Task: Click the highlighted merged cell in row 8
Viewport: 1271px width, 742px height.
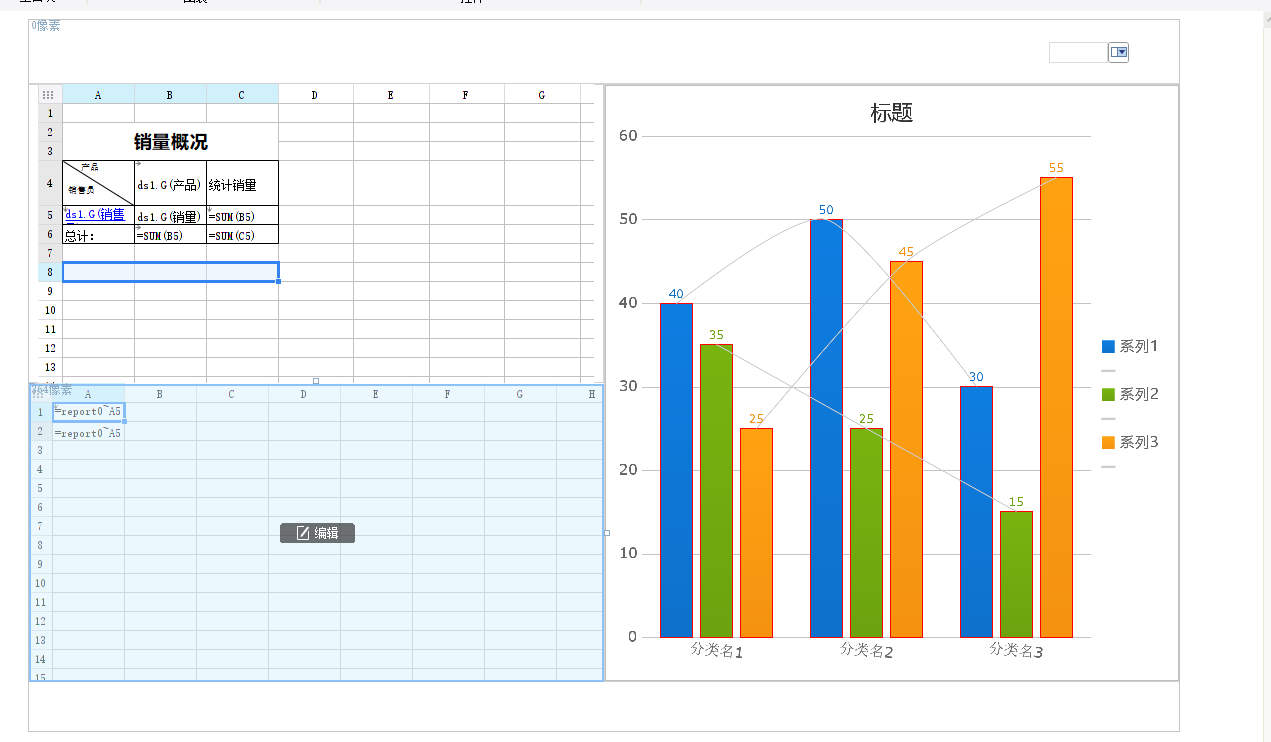Action: (170, 272)
